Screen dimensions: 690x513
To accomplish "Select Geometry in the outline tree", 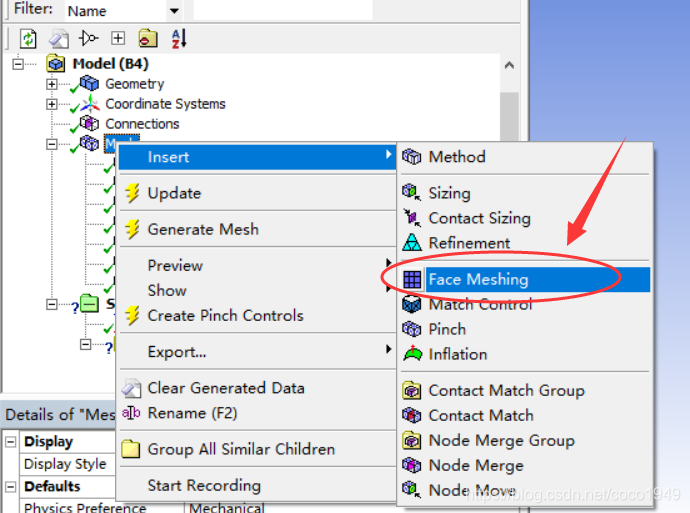I will click(x=135, y=84).
